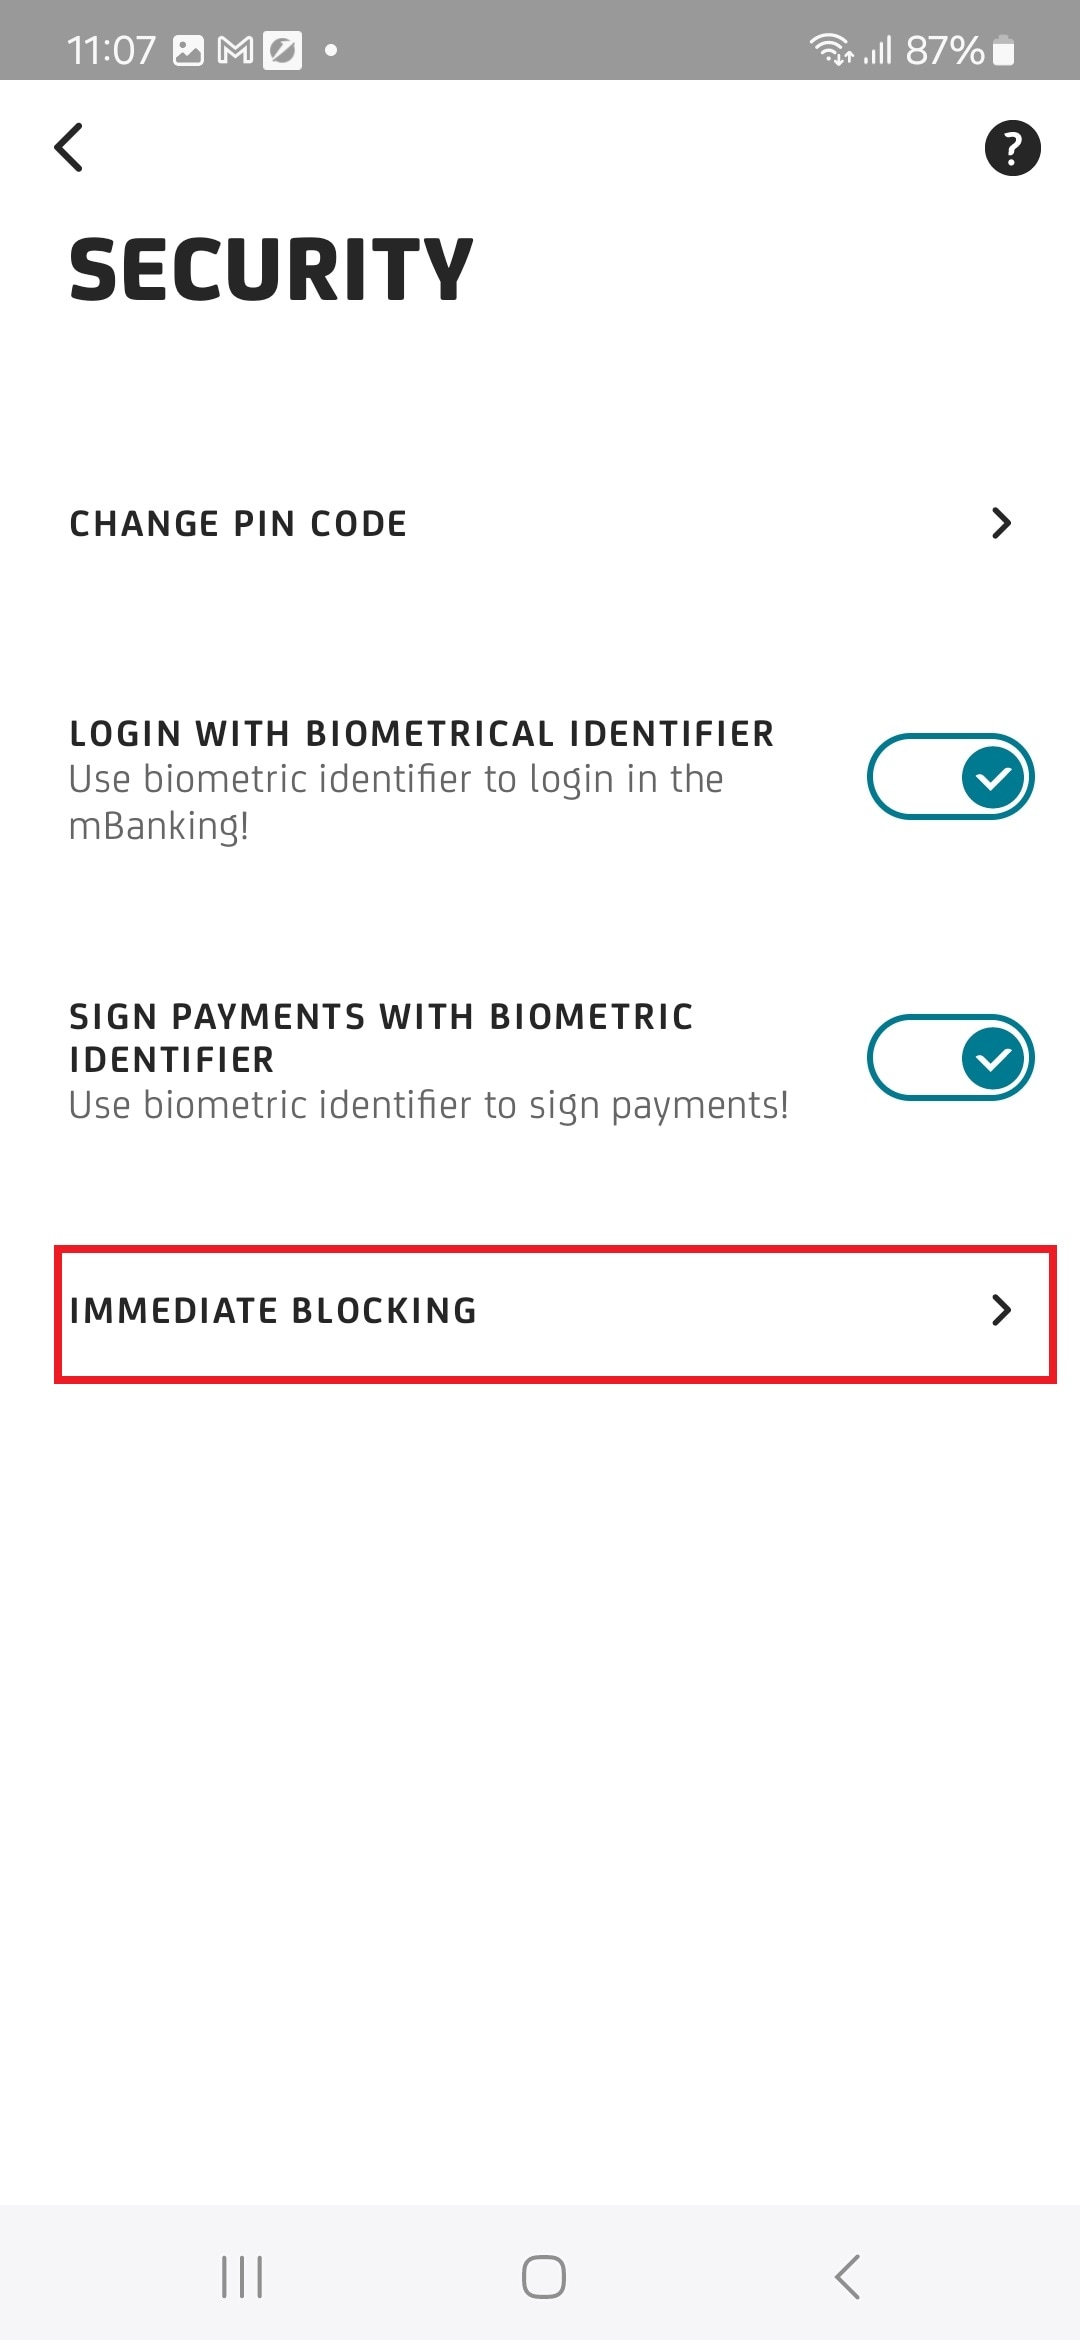Image resolution: width=1080 pixels, height=2340 pixels.
Task: Turn off sign payments biometric toggle
Action: pos(950,1058)
